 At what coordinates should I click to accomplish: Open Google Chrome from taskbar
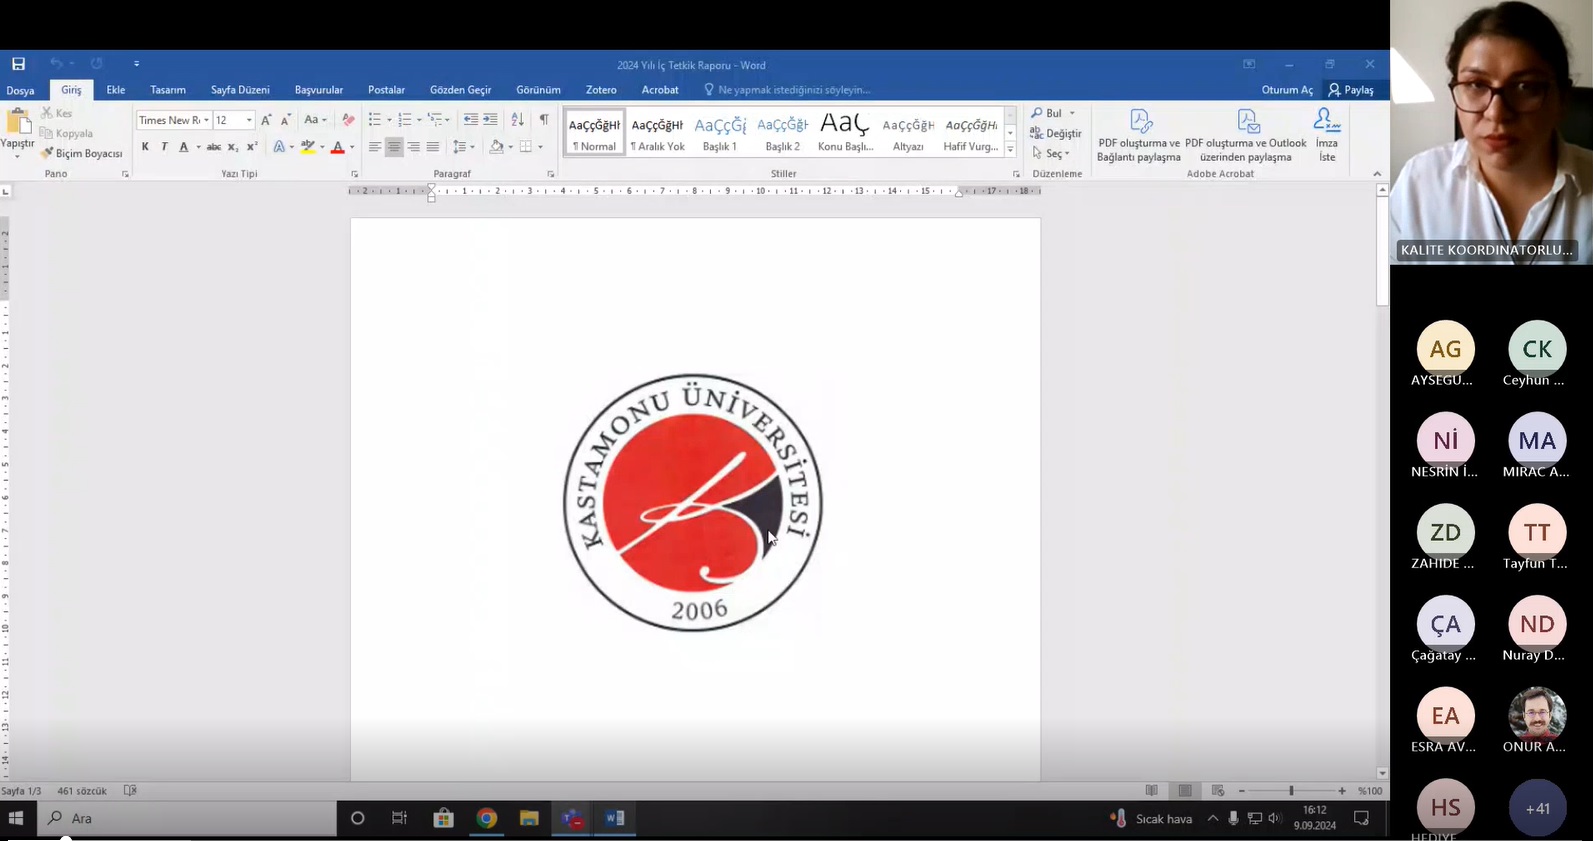click(x=486, y=818)
